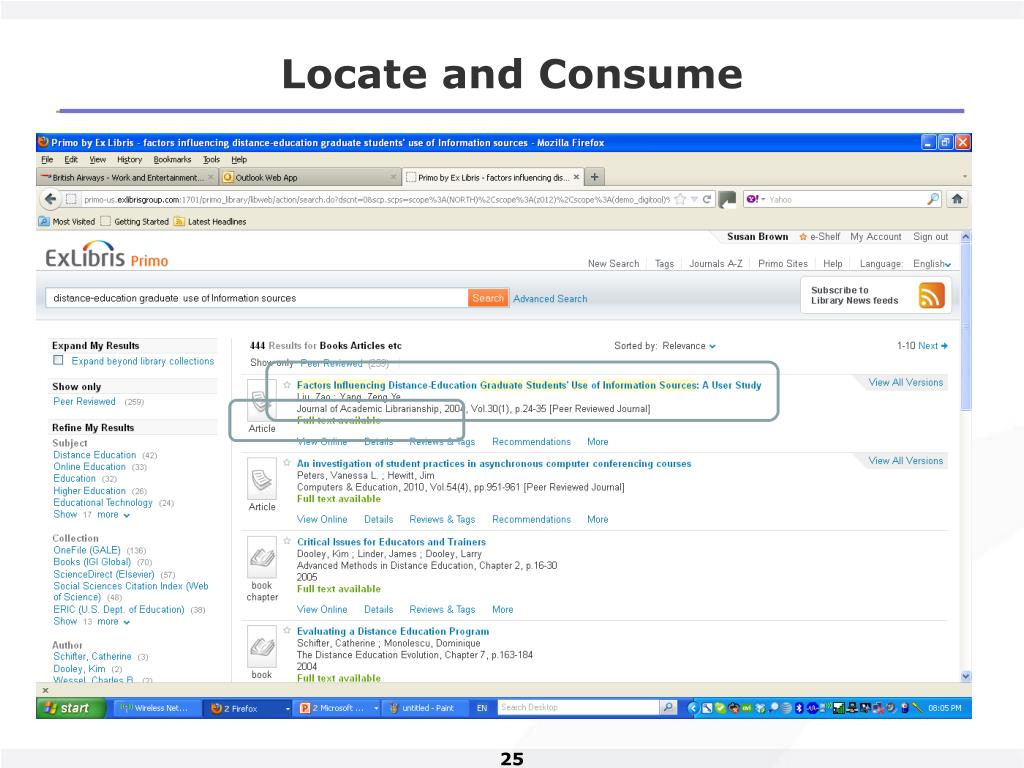
Task: Open the File menu
Action: coord(47,159)
